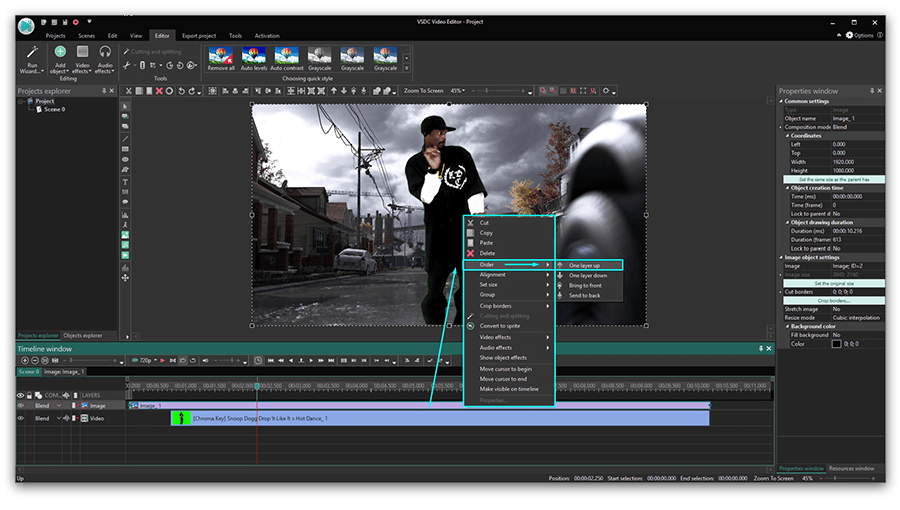Toggle the eye icon in the layers header
Screen dimensions: 900x510
(21, 395)
